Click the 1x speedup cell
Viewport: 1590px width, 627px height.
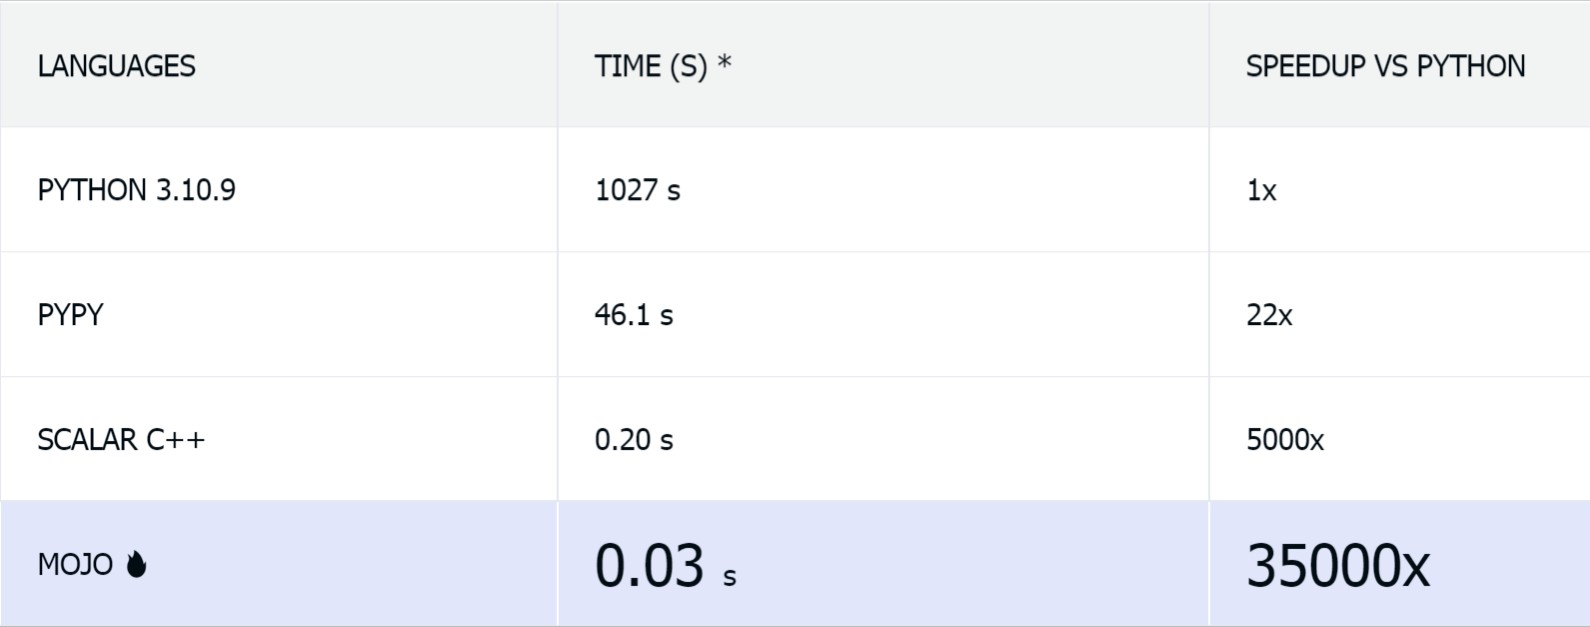[1261, 190]
